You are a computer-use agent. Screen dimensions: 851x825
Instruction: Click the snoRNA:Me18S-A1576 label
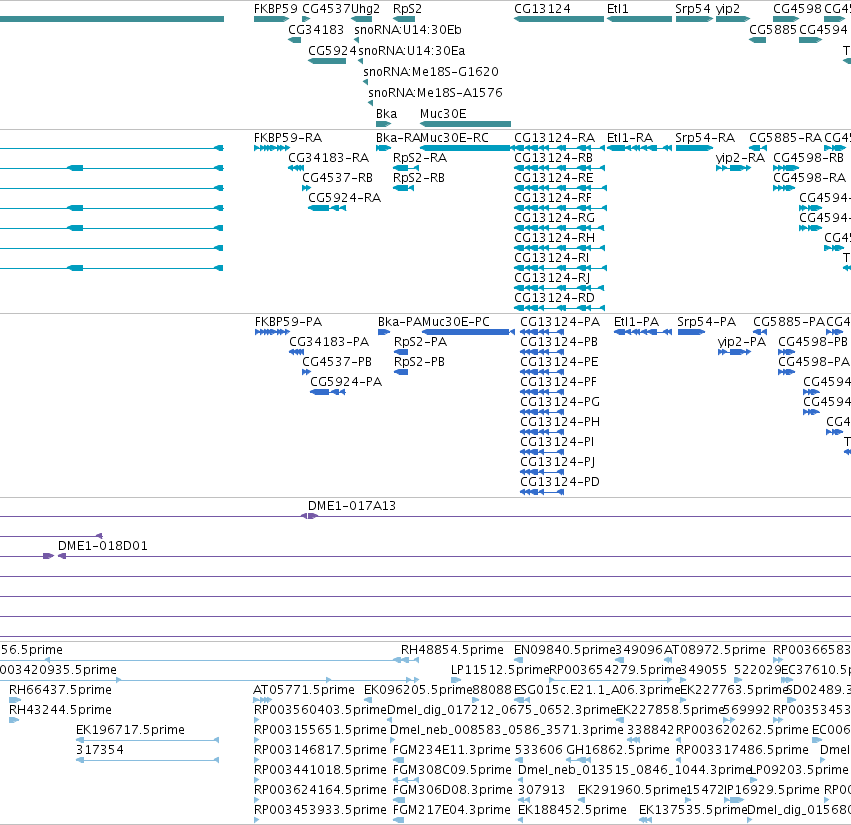coord(435,93)
